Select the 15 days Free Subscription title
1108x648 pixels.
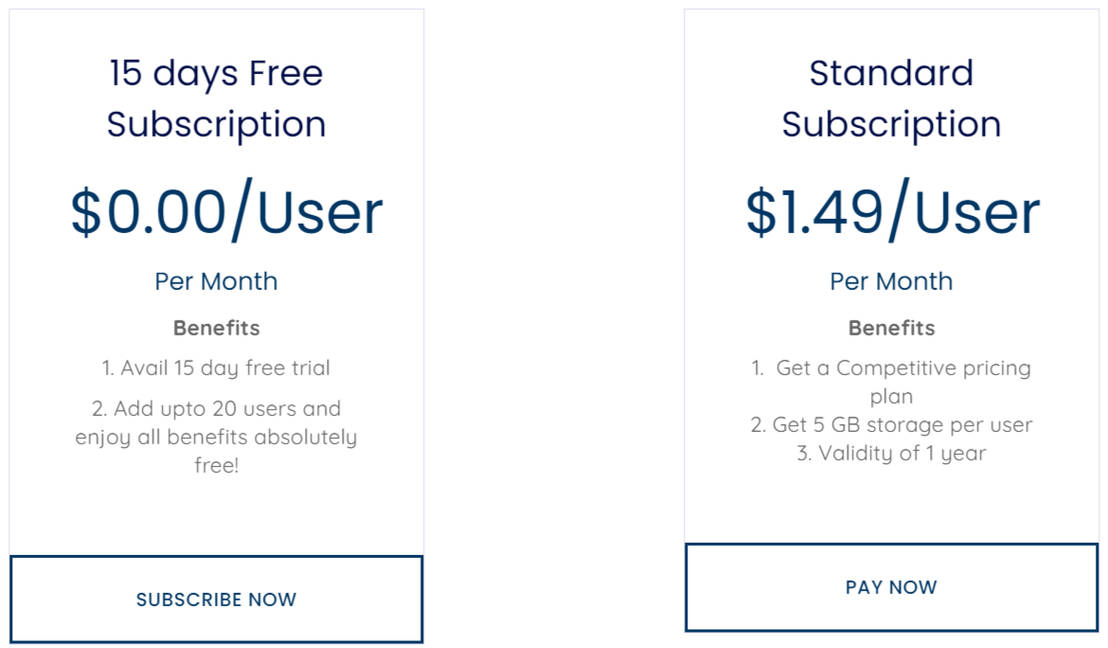tap(216, 98)
